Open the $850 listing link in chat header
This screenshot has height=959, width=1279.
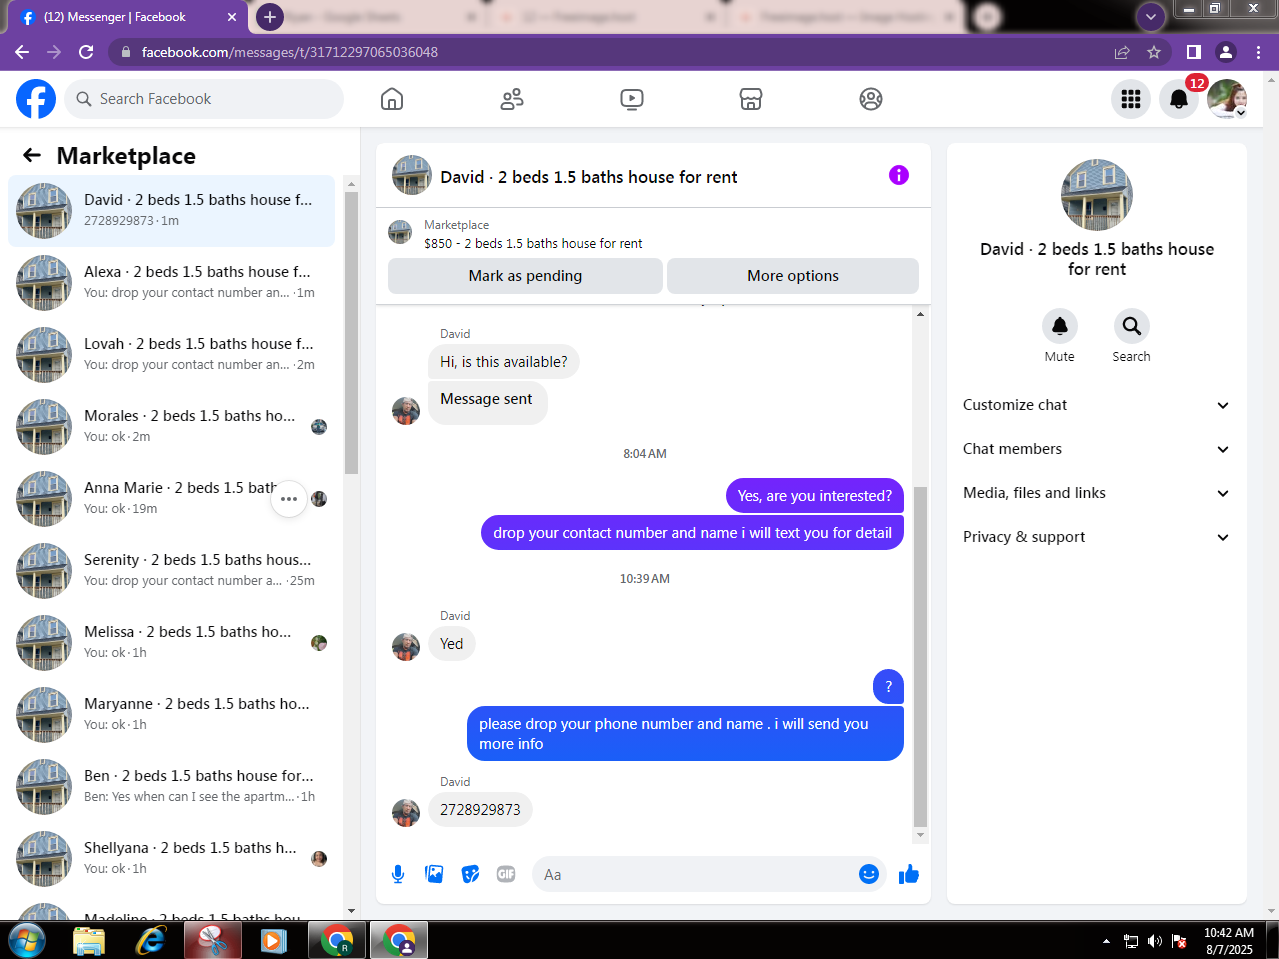point(533,243)
